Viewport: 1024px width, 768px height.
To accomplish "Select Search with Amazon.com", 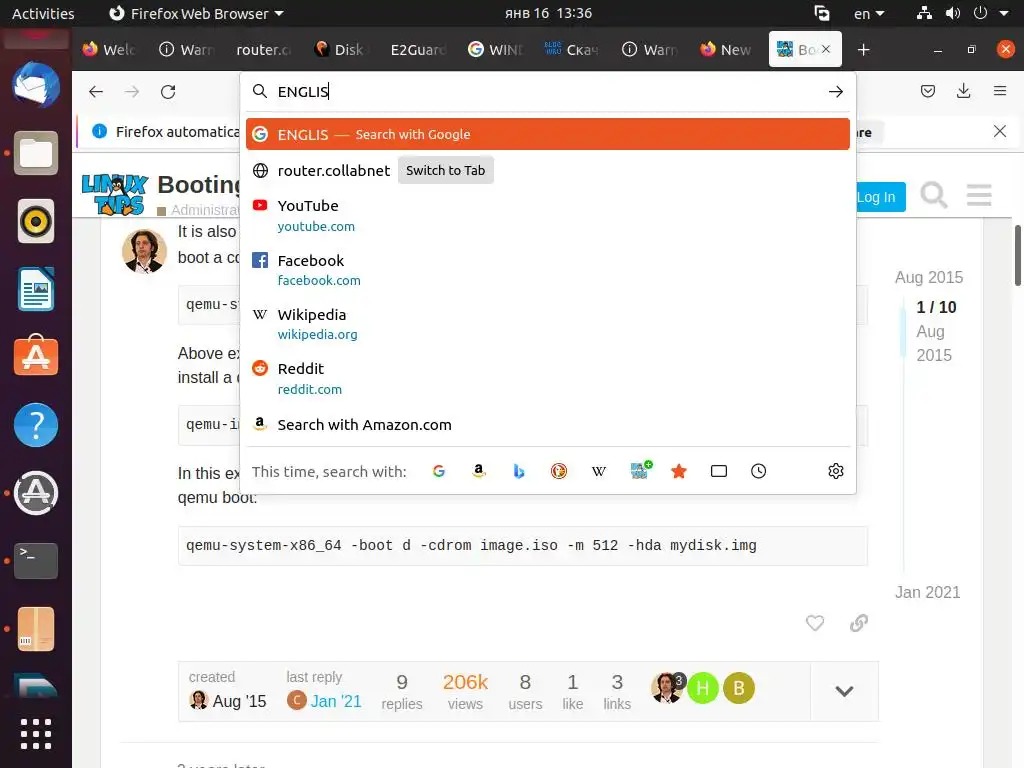I will tap(547, 425).
